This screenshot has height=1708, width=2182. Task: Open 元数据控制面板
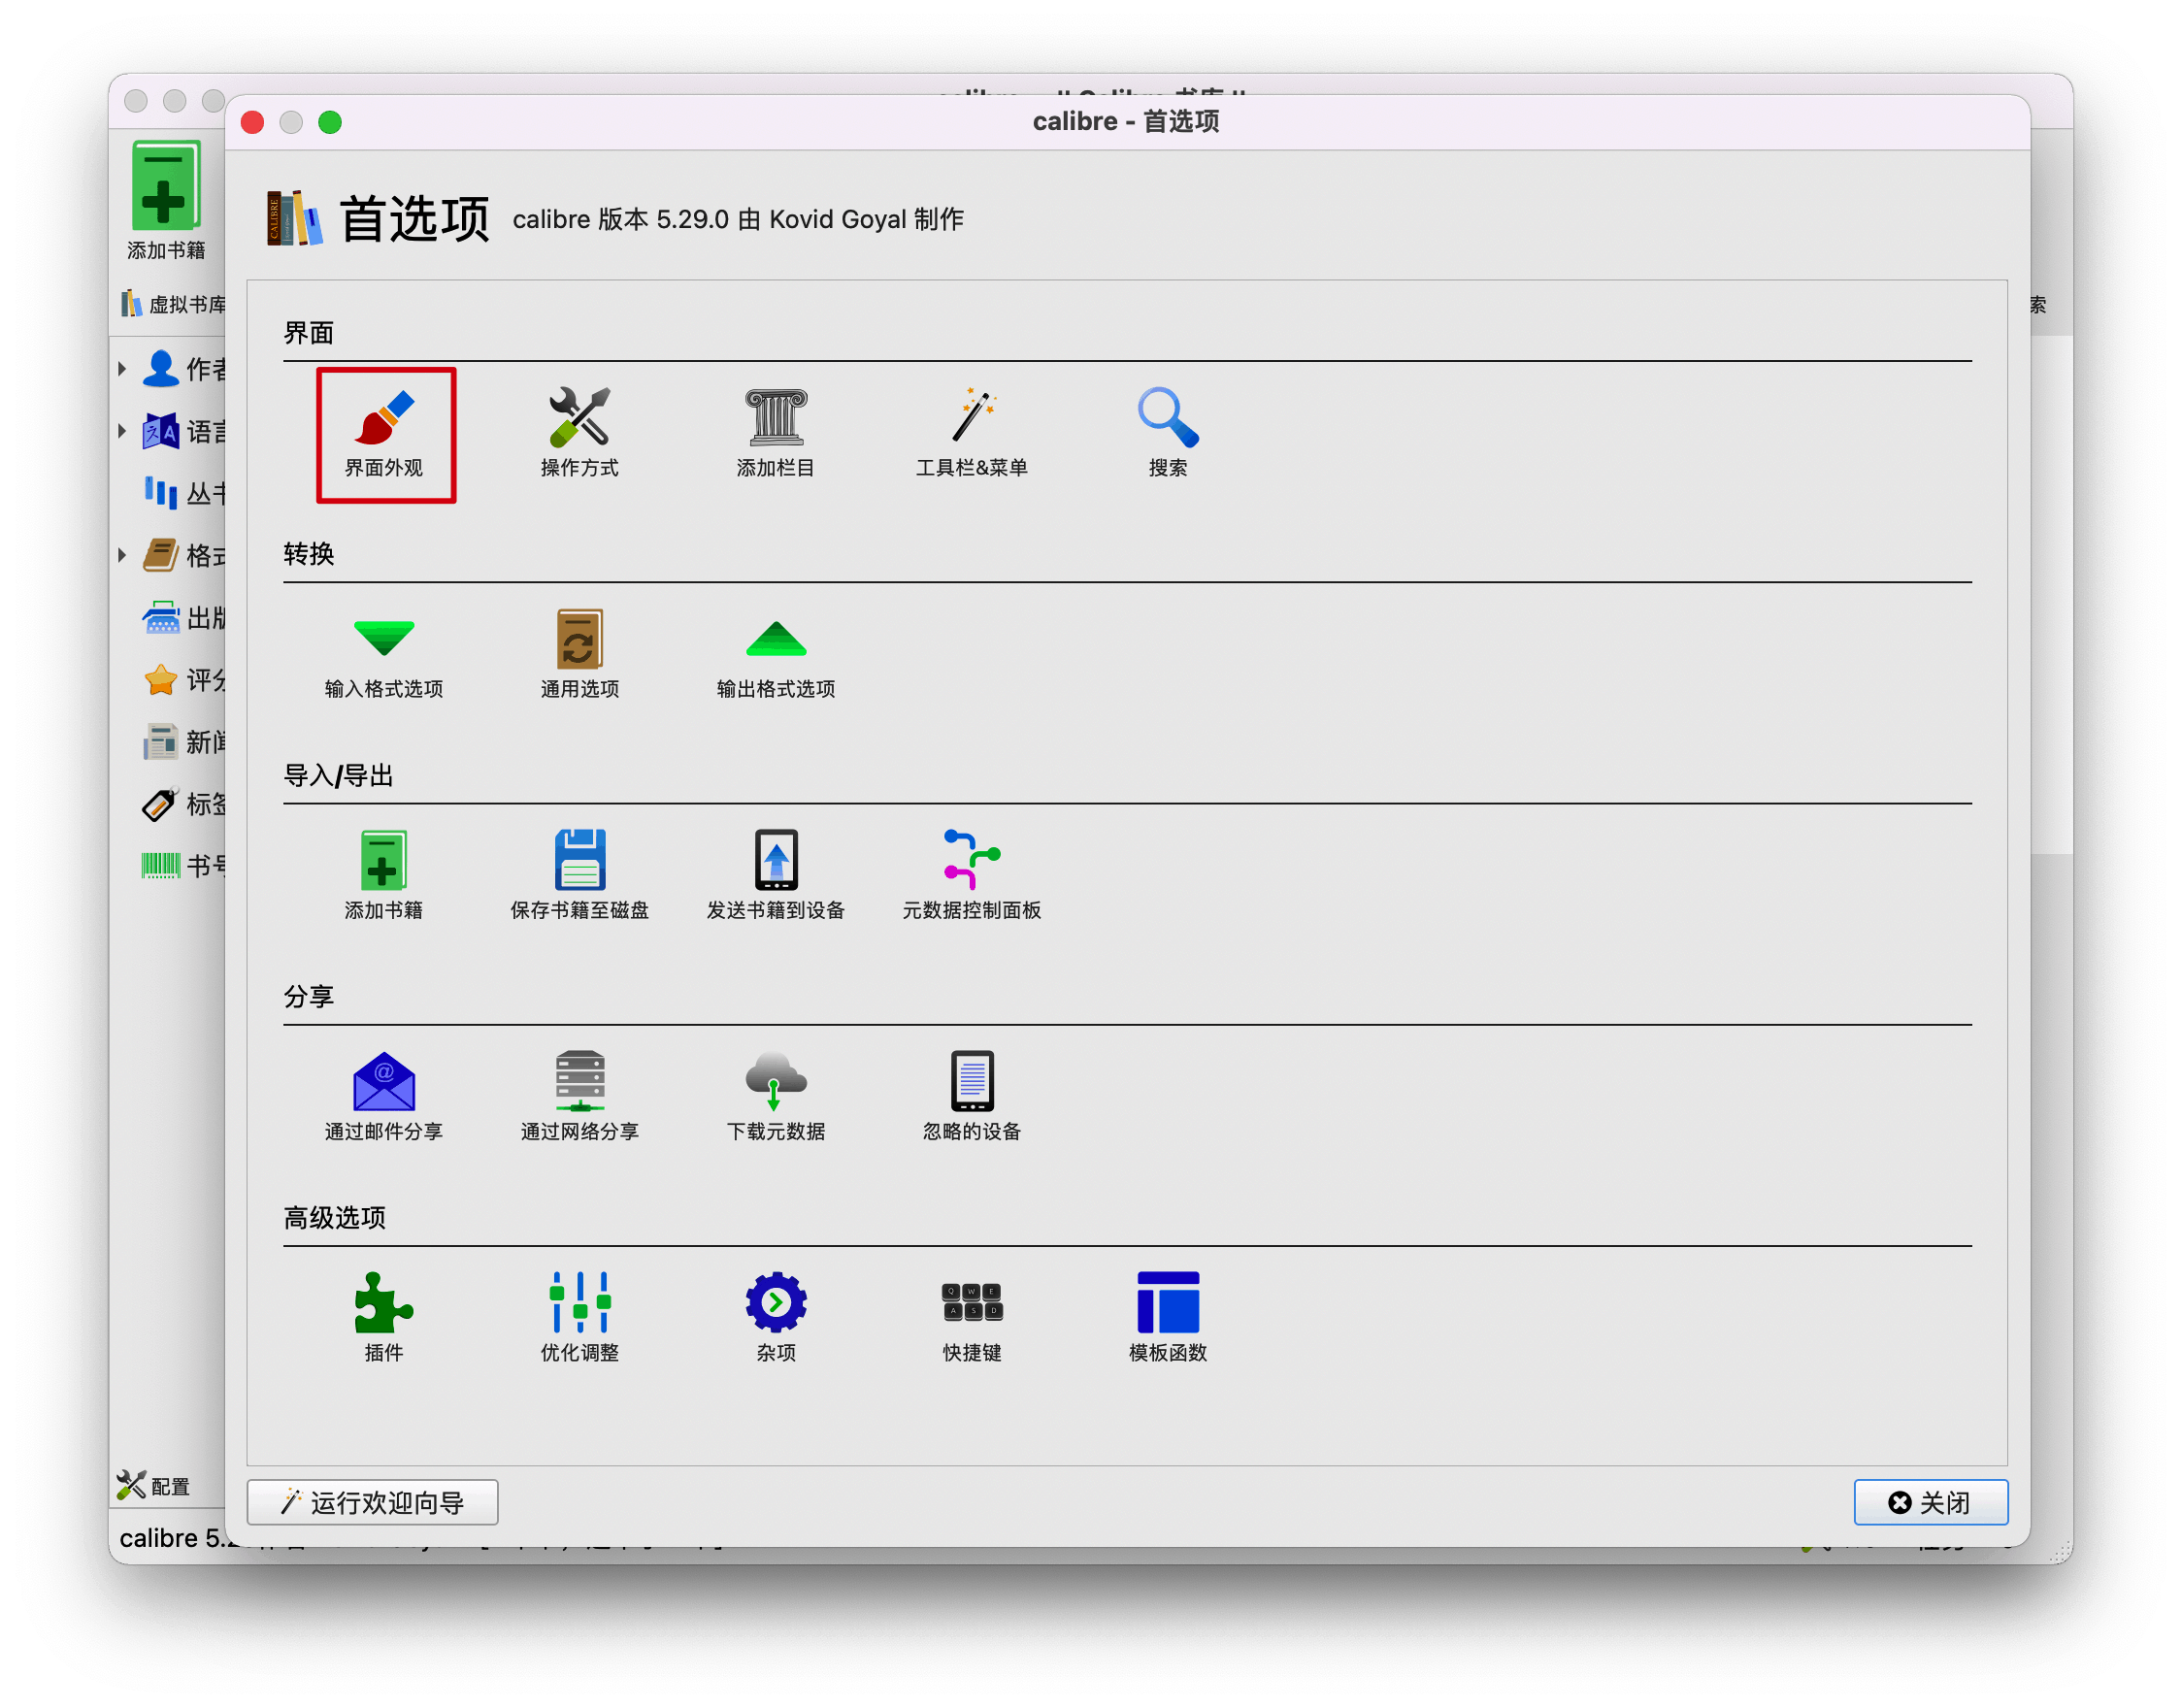pyautogui.click(x=972, y=877)
